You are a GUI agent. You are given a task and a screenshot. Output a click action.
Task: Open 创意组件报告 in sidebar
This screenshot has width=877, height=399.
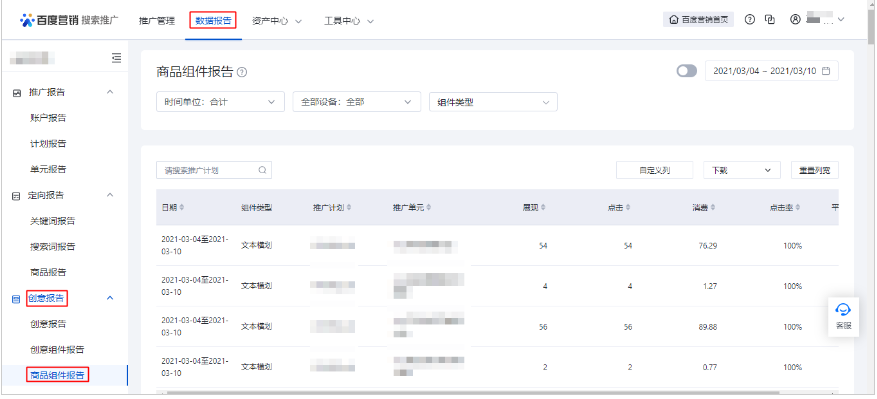click(x=57, y=350)
